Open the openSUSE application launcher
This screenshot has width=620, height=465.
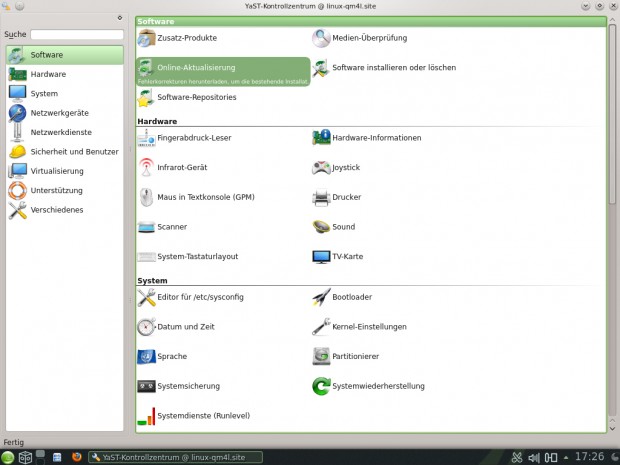tap(7, 457)
